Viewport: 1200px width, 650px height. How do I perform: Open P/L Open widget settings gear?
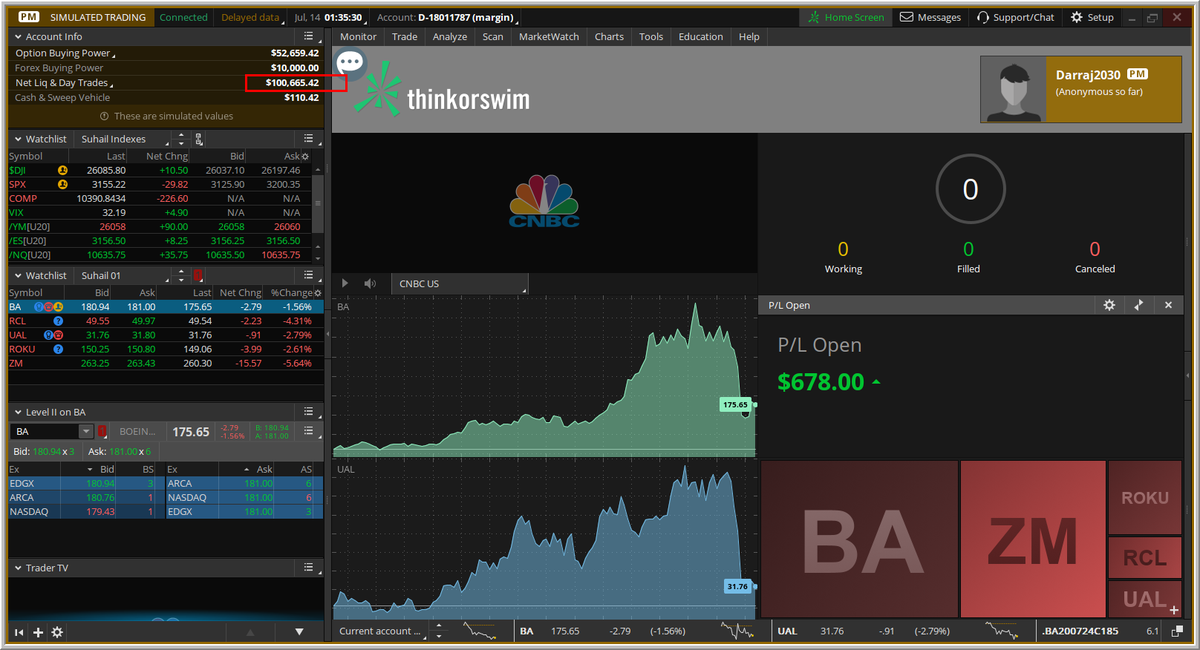coord(1109,305)
